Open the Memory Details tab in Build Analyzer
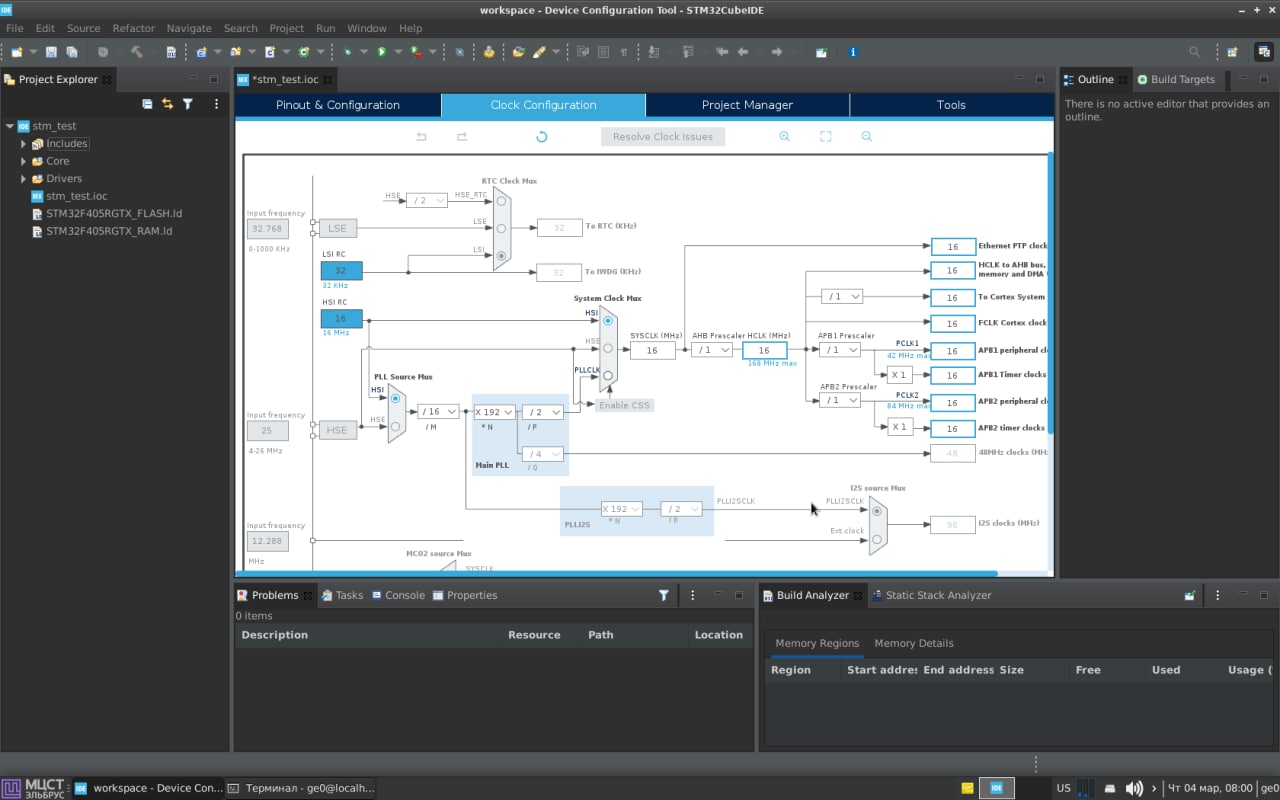 point(914,643)
